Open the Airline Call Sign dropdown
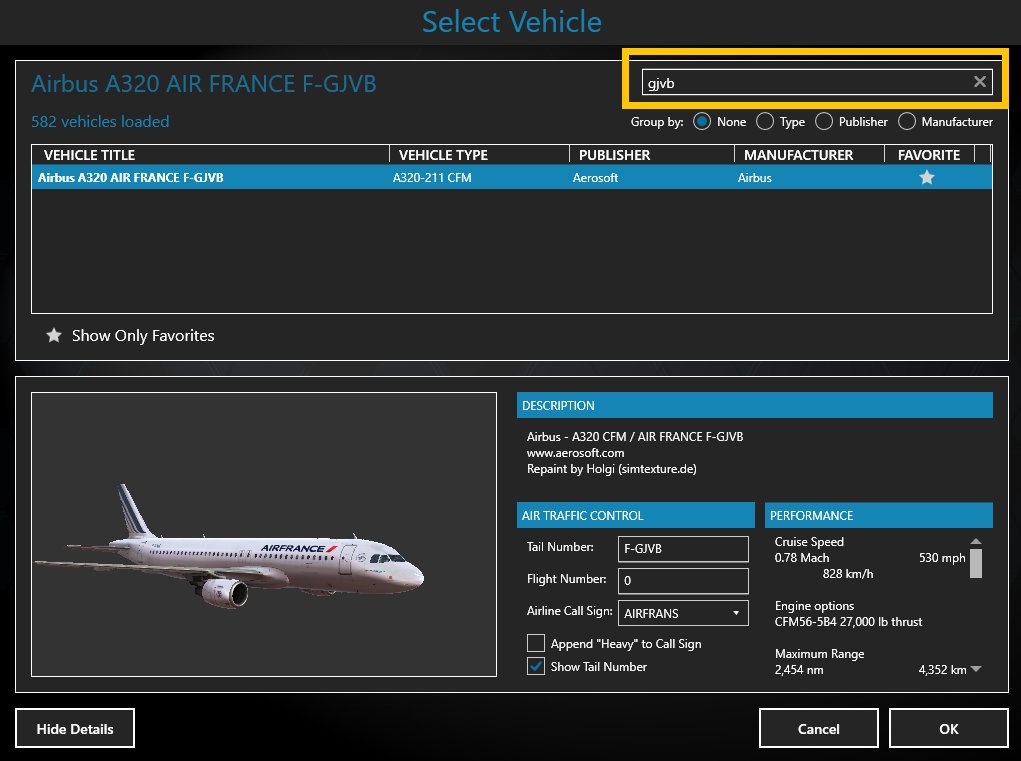 (683, 613)
